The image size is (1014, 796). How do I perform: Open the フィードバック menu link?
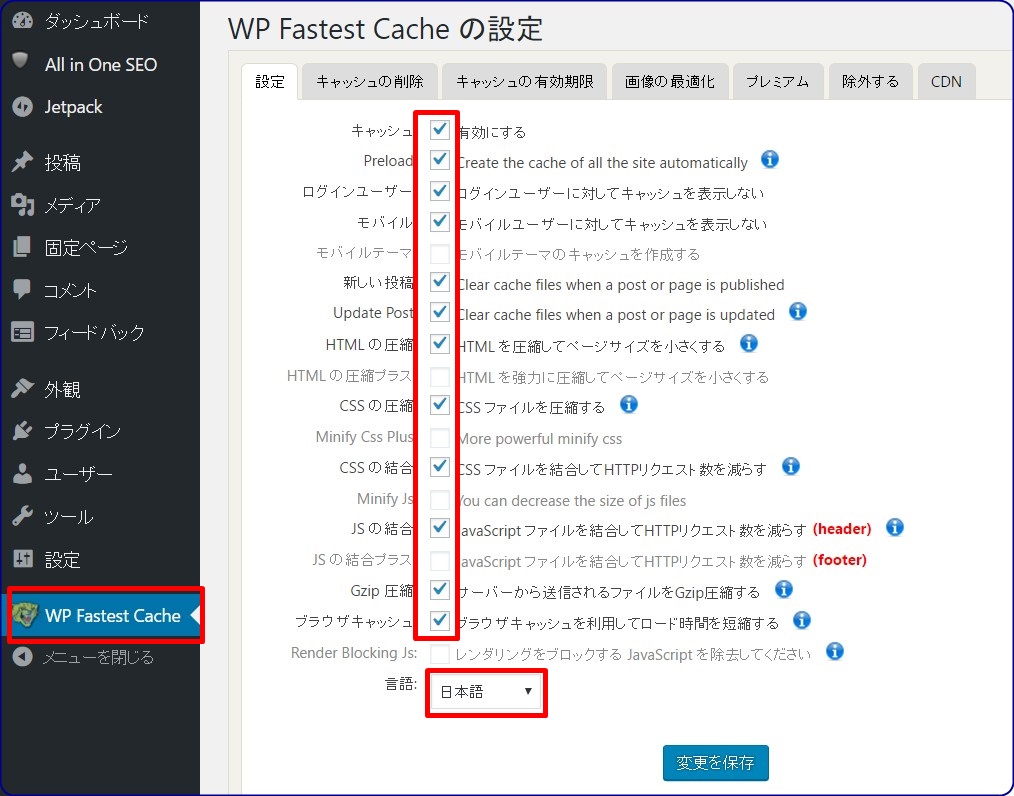94,333
